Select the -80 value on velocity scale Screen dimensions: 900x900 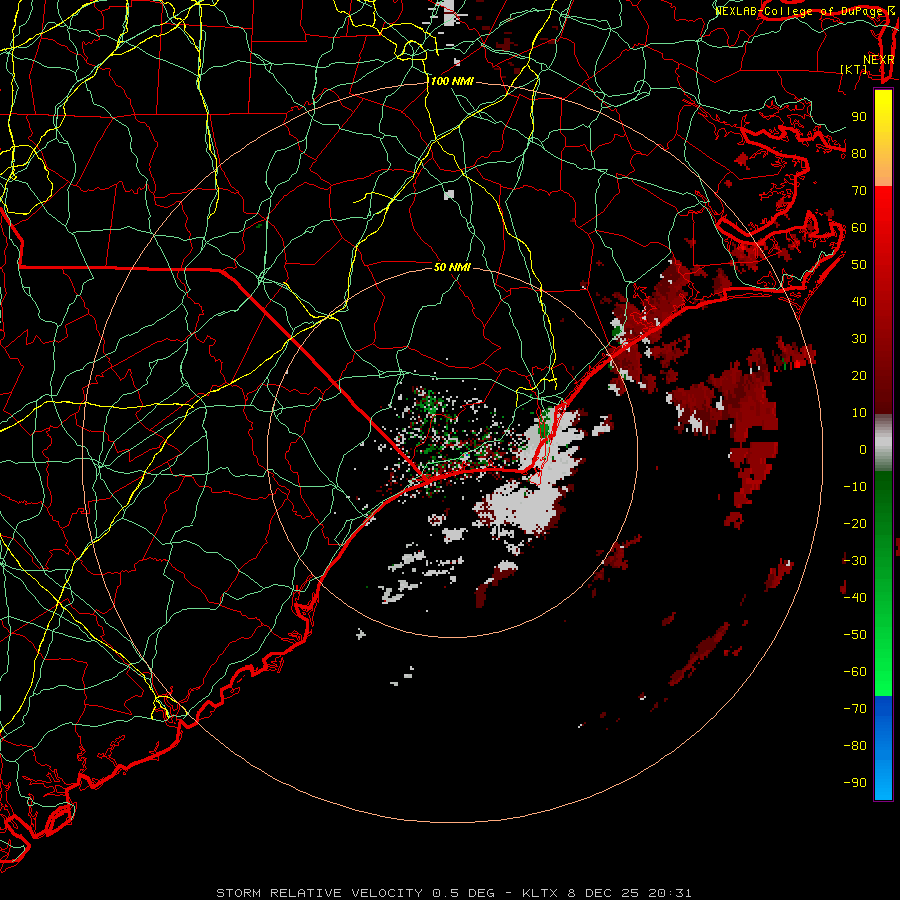(x=855, y=746)
